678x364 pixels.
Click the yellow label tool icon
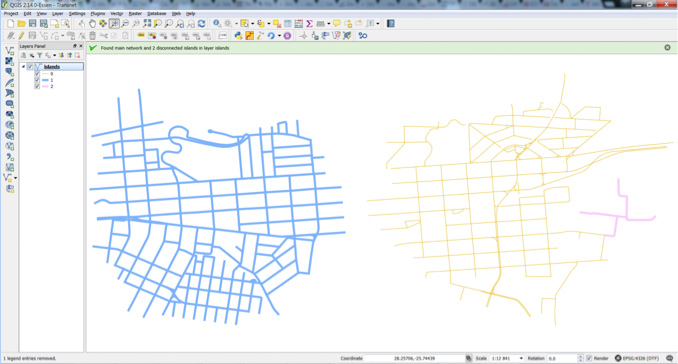[x=141, y=35]
